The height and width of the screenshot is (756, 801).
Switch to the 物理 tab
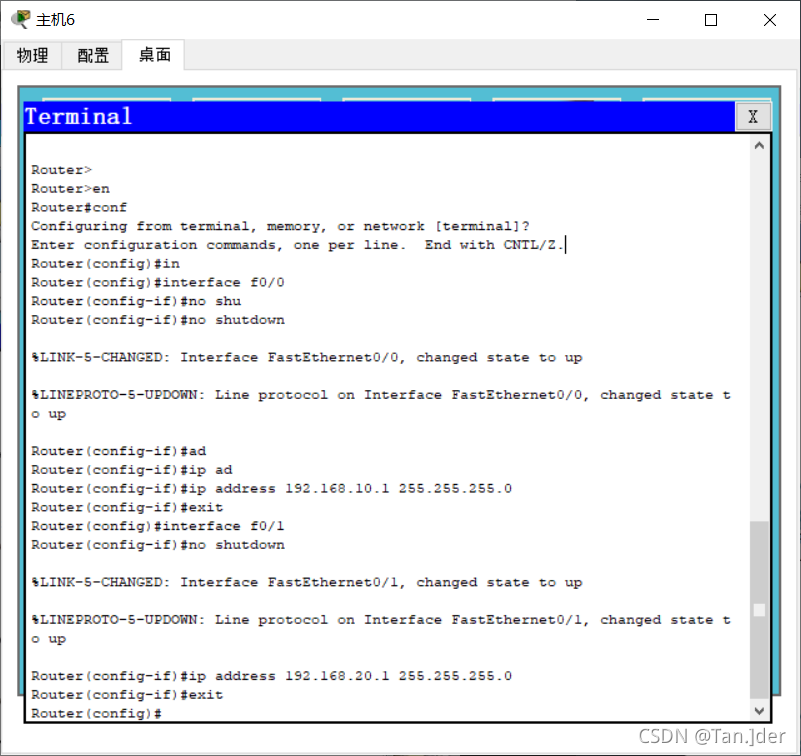pyautogui.click(x=32, y=55)
